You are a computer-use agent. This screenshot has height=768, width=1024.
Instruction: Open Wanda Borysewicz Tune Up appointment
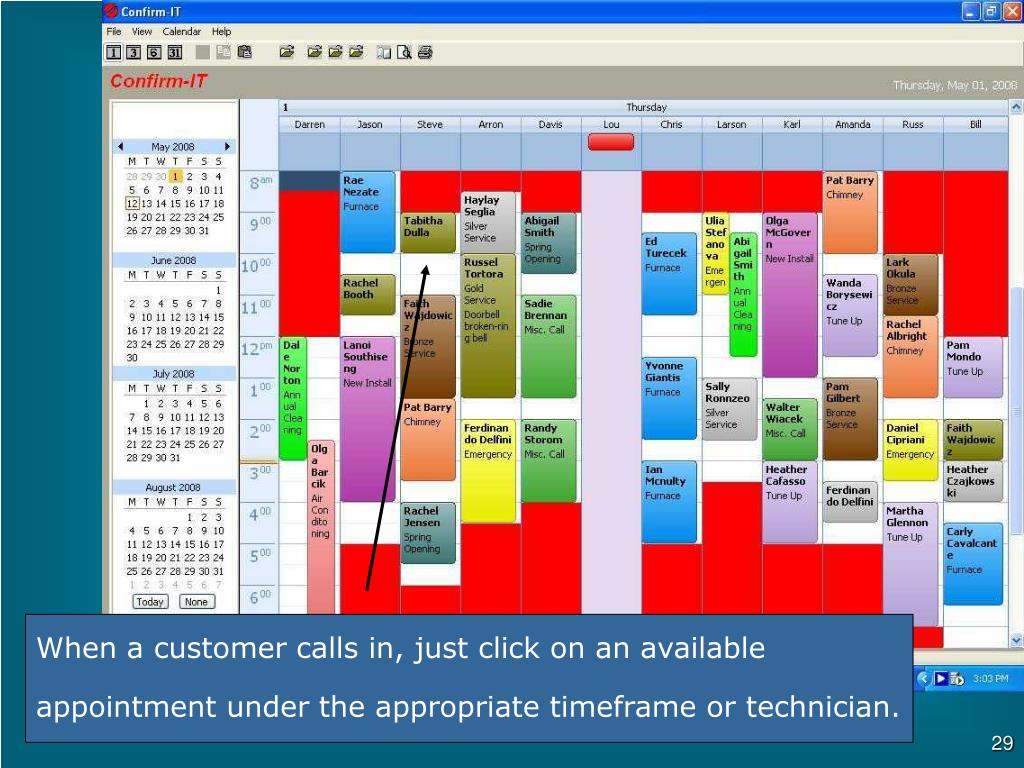point(850,315)
